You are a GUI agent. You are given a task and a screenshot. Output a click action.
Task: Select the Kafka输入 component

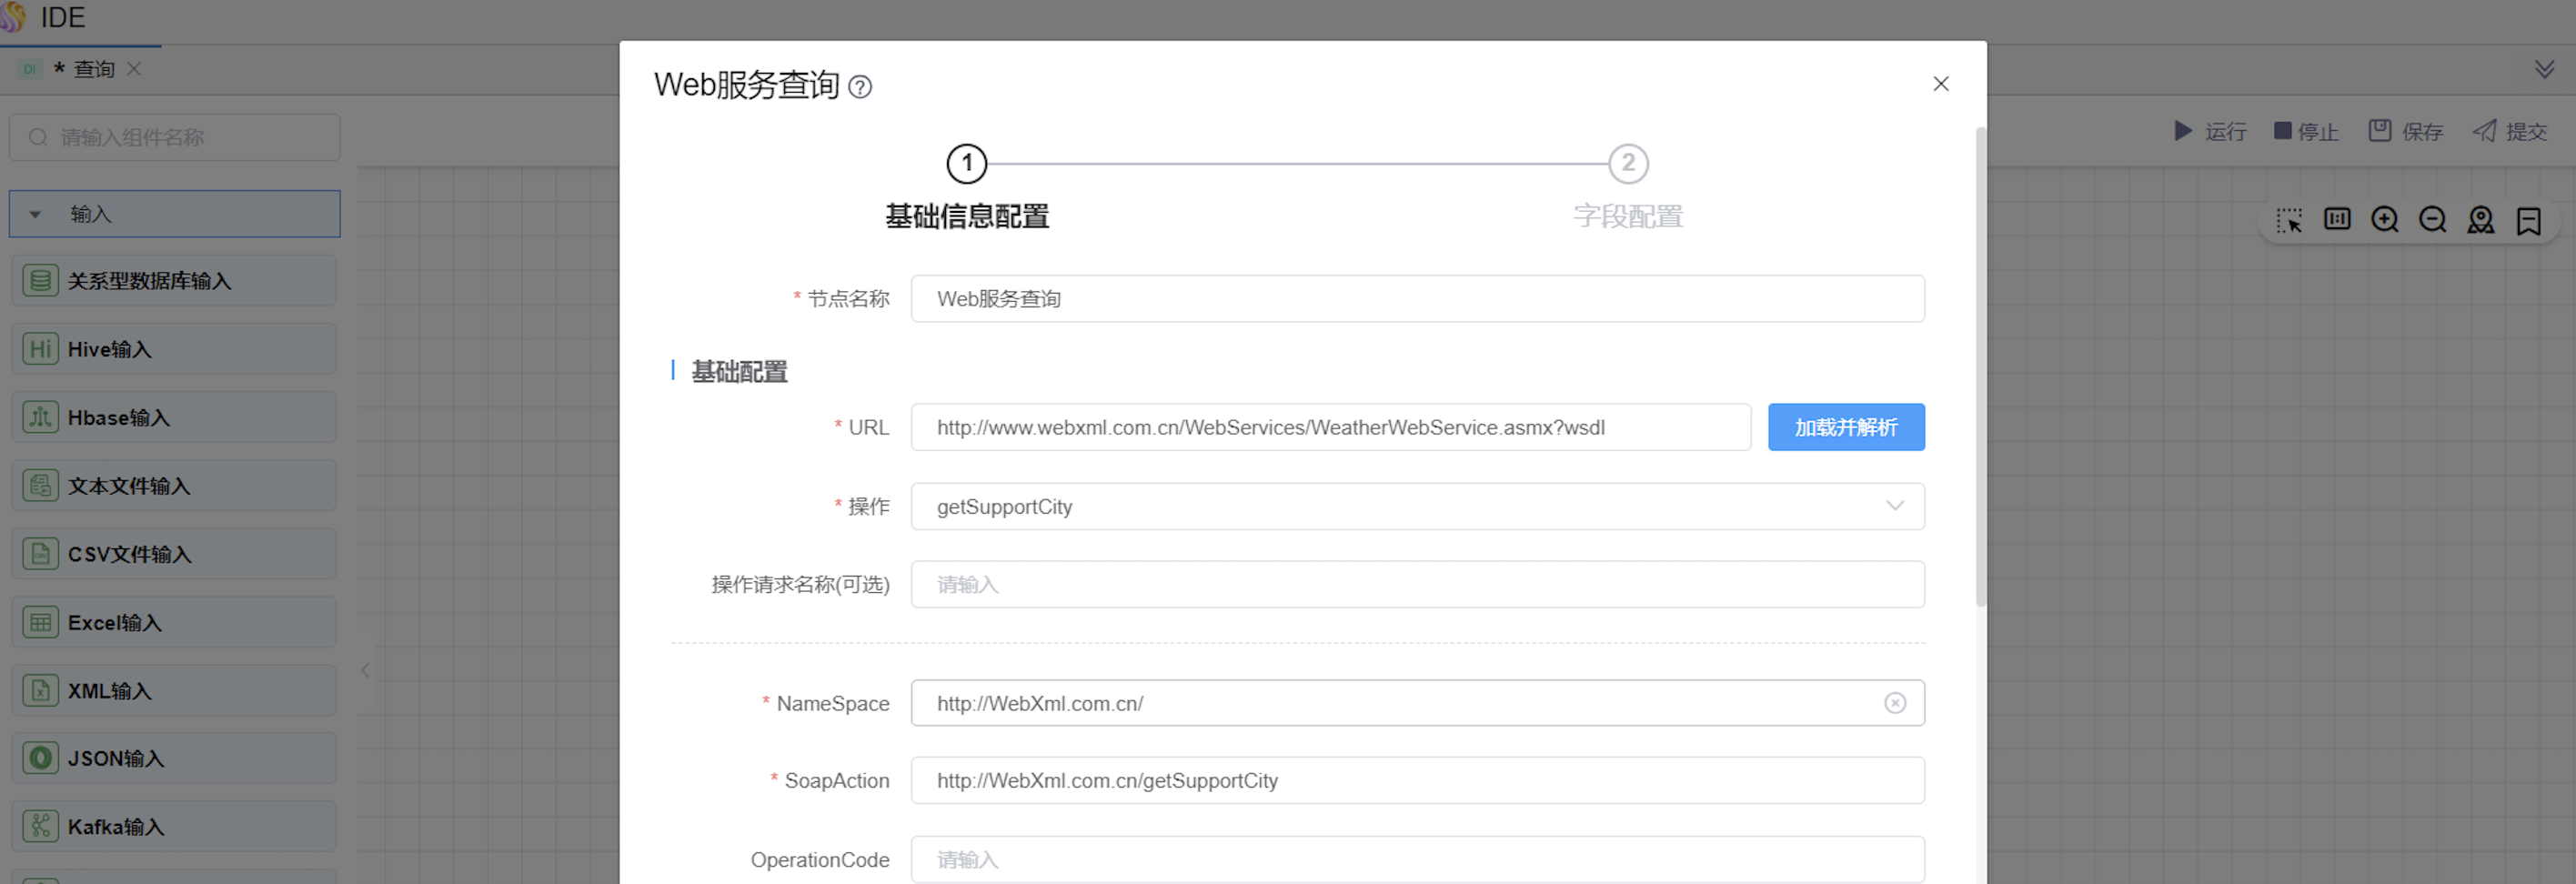(175, 827)
